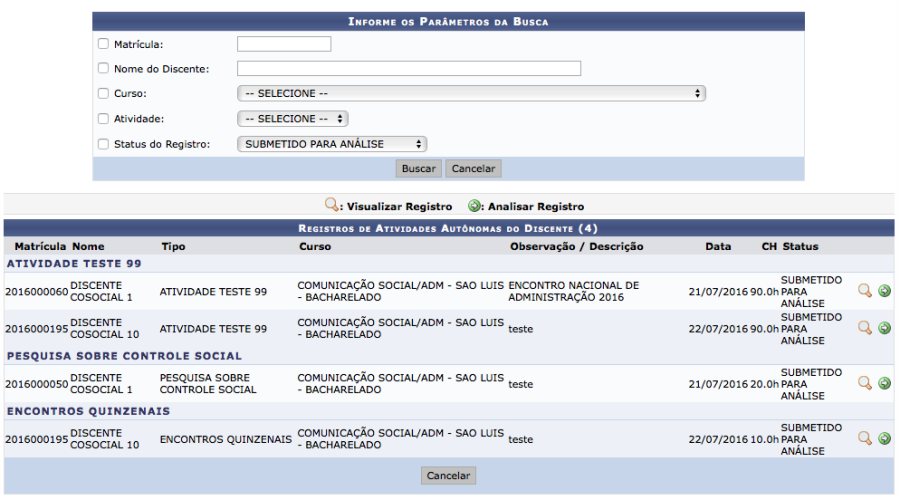View the ENCONTROS QUINZENAIS record
Screen dimensions: 900x500
coord(865,438)
